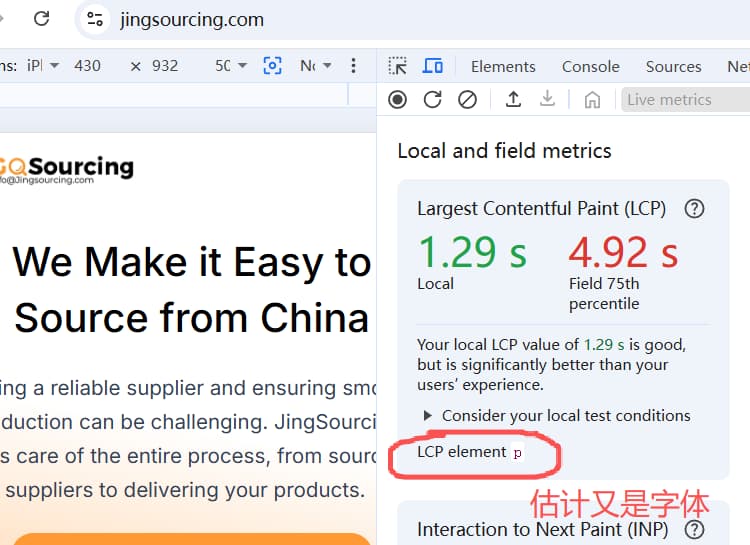Switch to the Sources tab
This screenshot has height=545, width=750.
673,67
